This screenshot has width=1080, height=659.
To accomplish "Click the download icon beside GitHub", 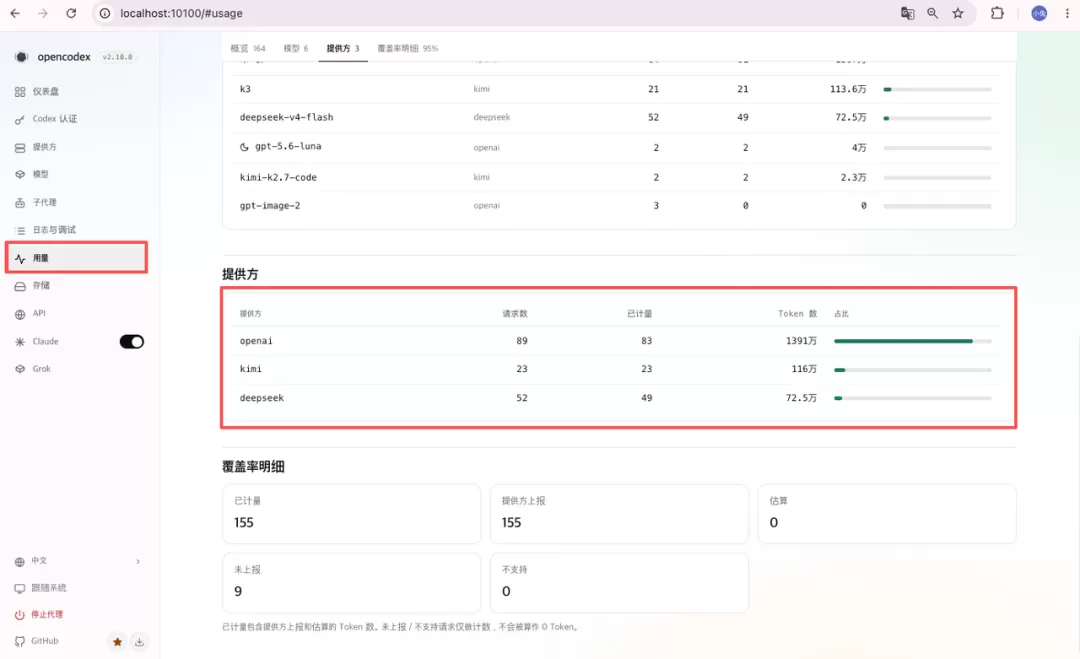I will tap(139, 642).
